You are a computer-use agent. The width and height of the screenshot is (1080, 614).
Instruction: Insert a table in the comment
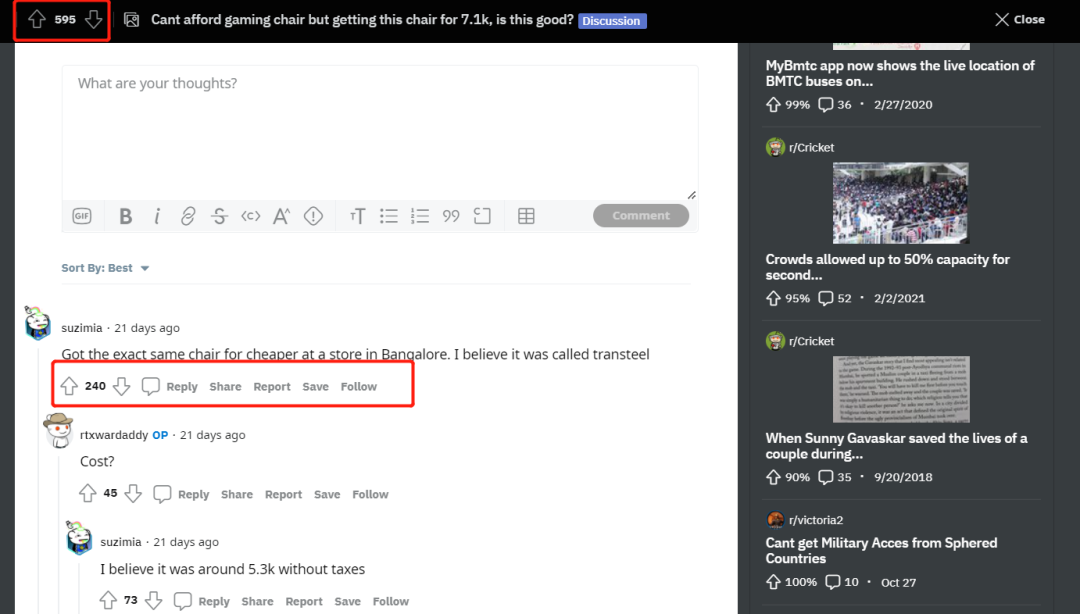pos(526,216)
